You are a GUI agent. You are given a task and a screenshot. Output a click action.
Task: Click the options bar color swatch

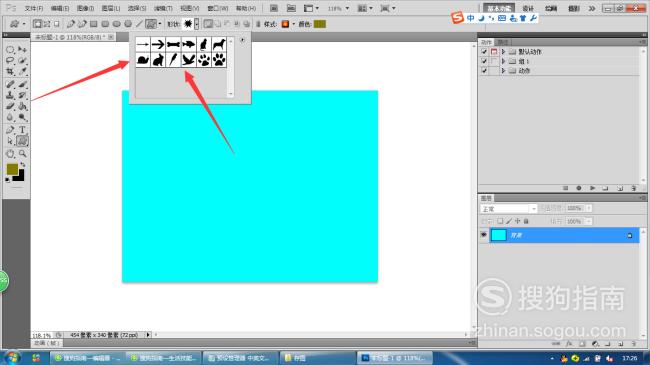point(320,24)
